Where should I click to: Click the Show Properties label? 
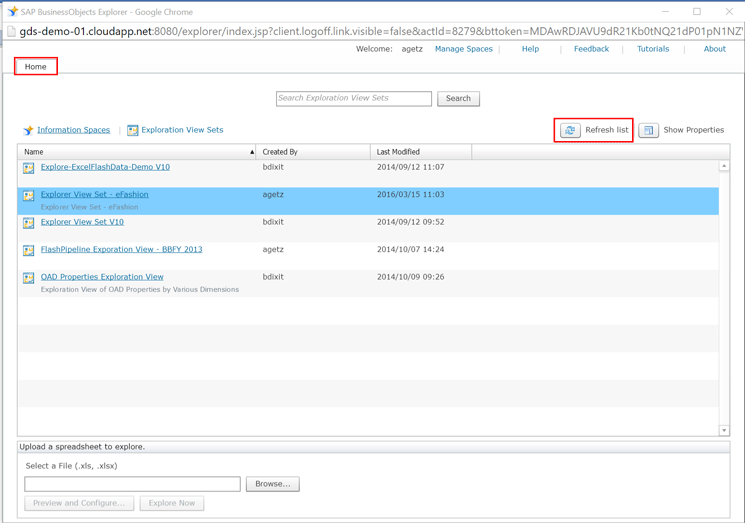tap(694, 130)
